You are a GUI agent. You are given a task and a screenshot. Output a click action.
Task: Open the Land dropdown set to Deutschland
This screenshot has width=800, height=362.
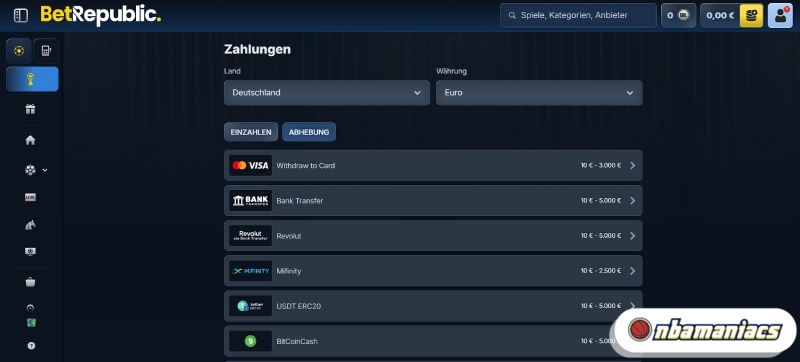tap(327, 93)
